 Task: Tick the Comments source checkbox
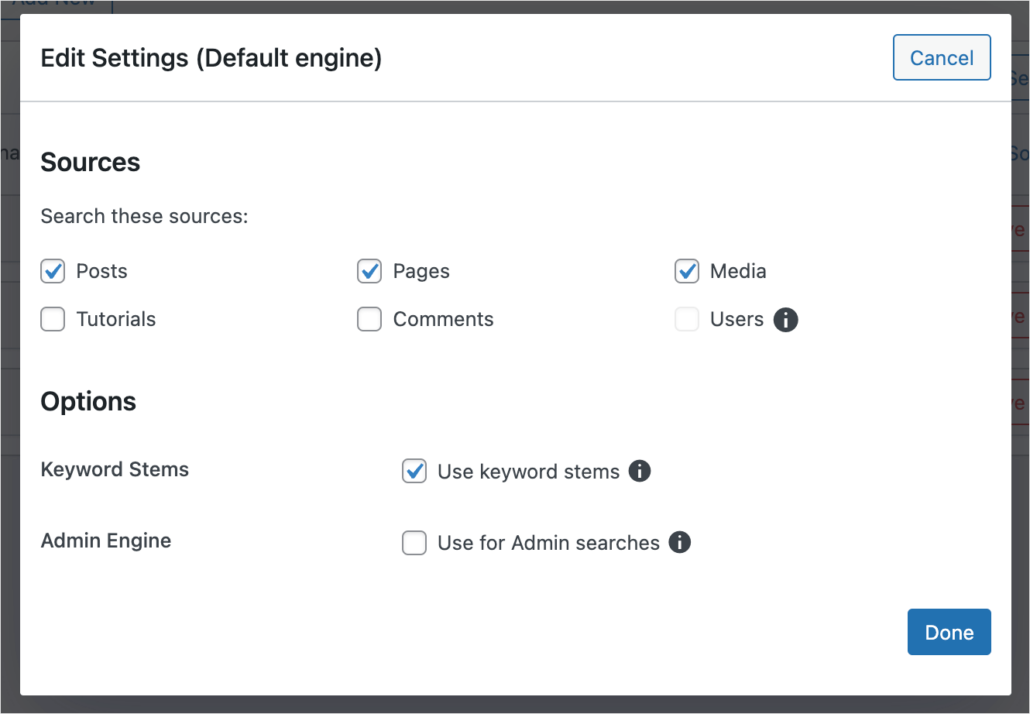pos(370,320)
